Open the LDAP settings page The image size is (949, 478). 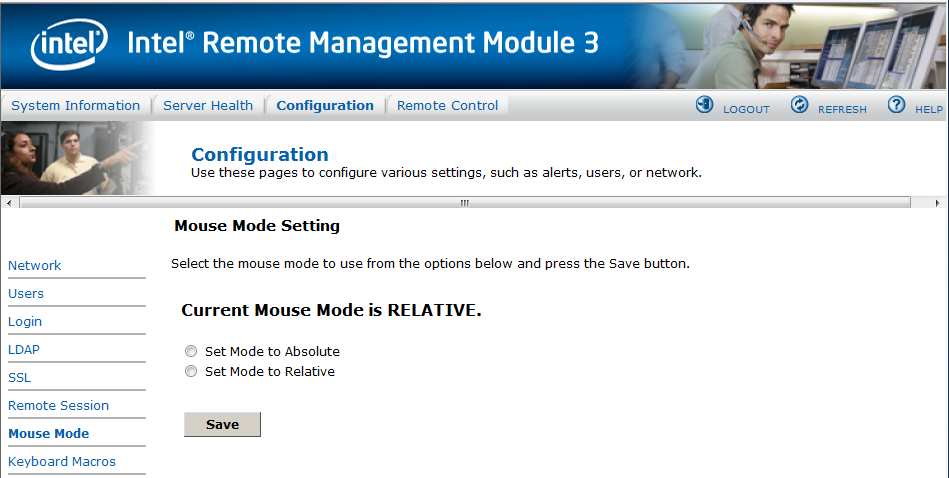pos(24,350)
